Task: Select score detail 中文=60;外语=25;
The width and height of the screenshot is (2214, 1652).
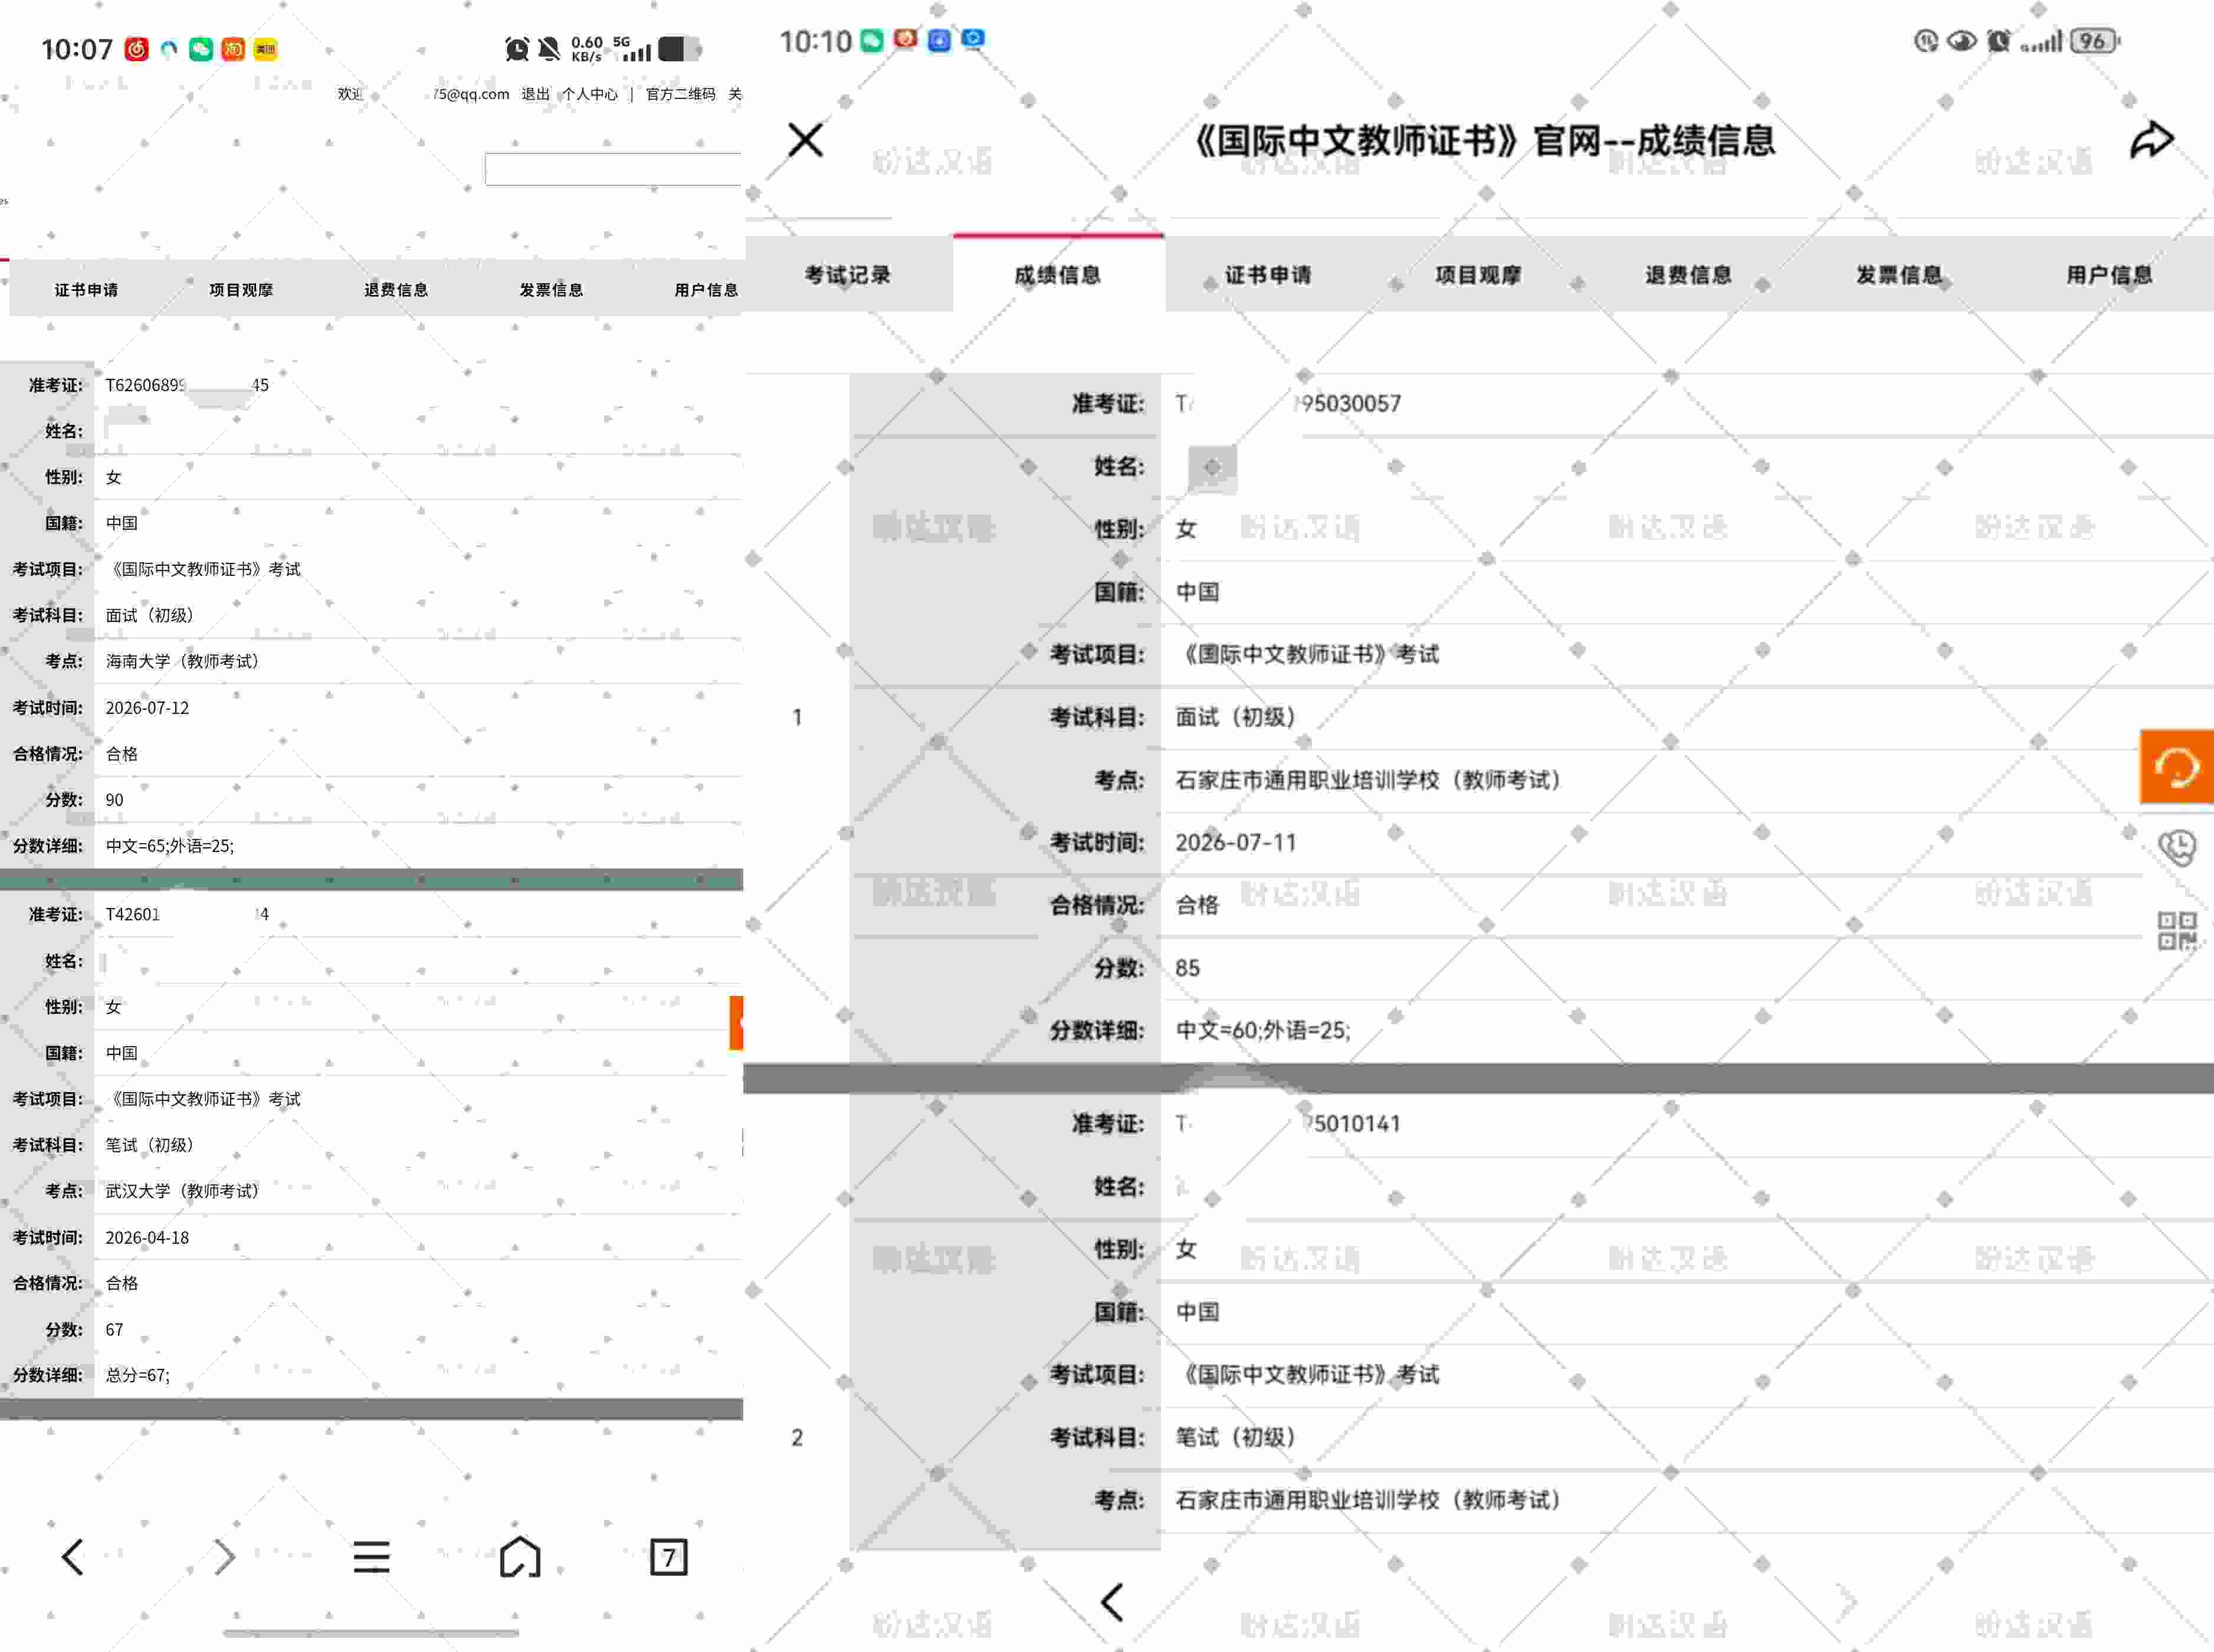Action: [1263, 1031]
